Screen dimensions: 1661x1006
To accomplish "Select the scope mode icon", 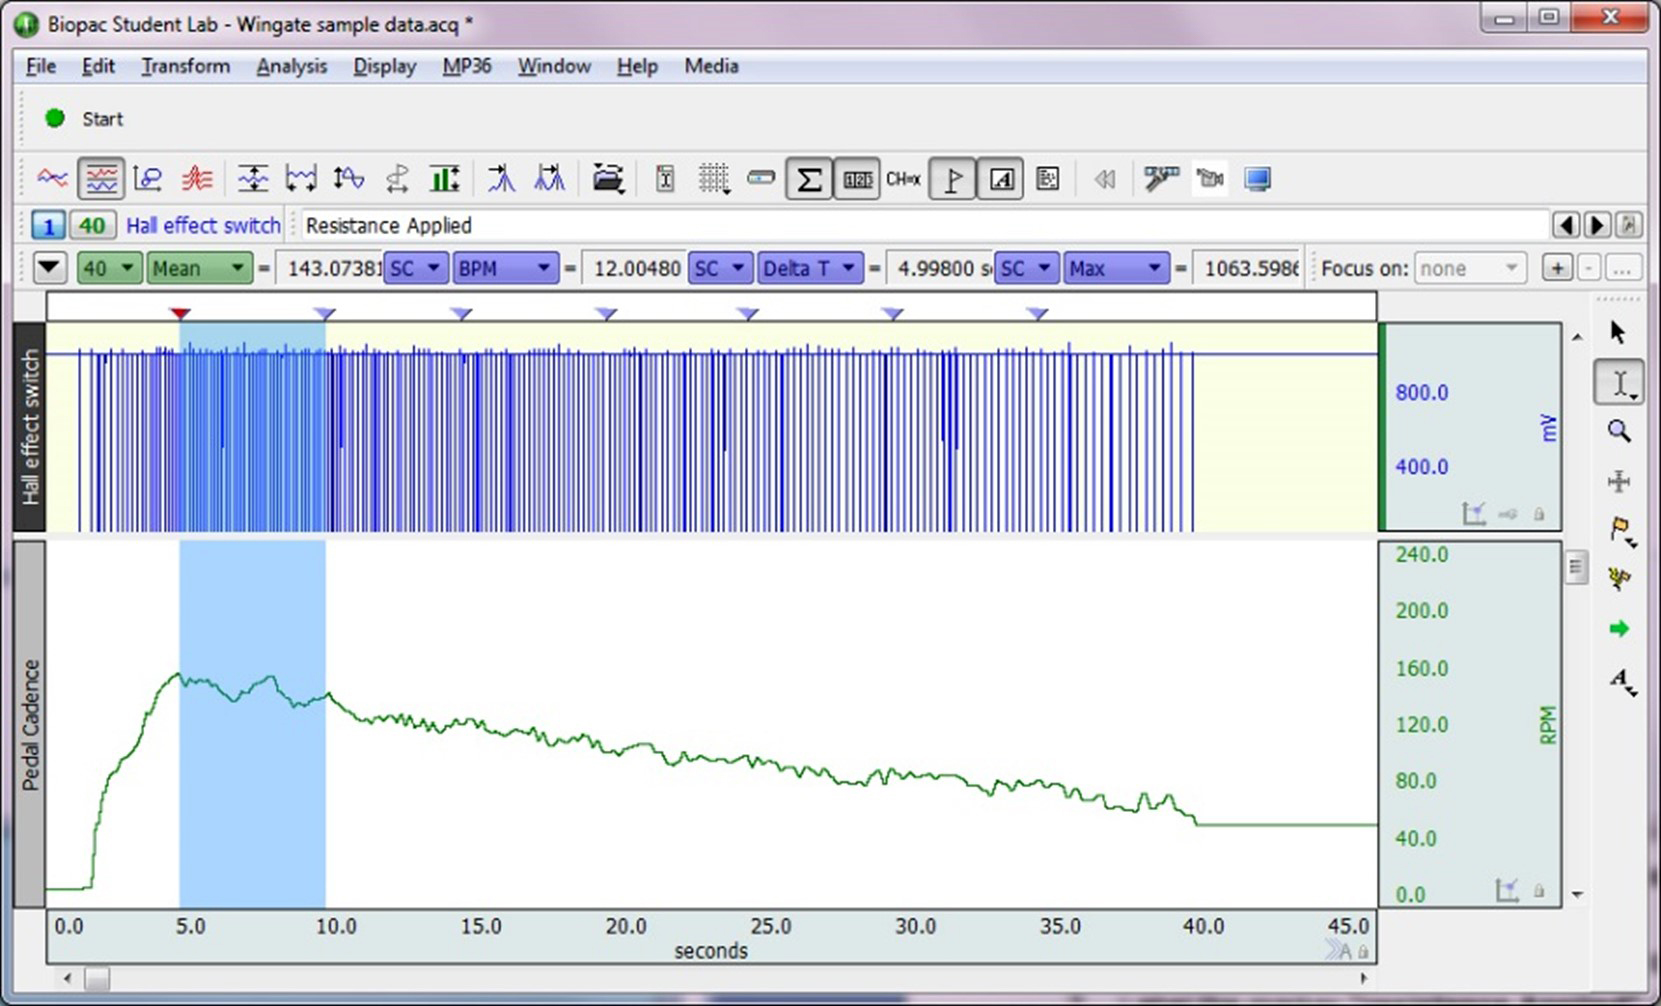I will coord(53,179).
